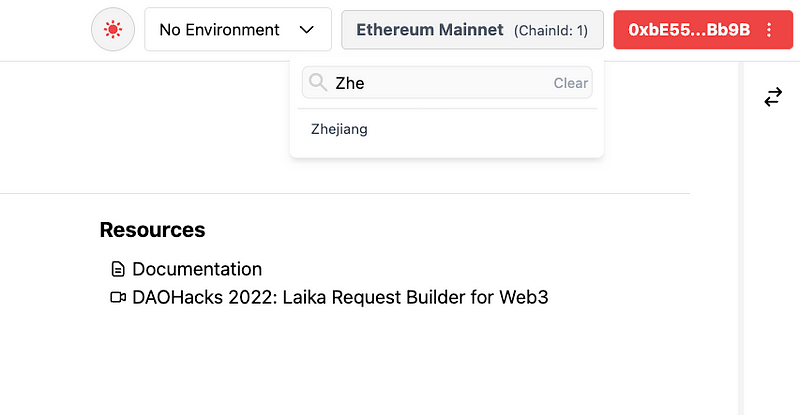Click the swap arrows icon
This screenshot has width=800, height=415.
point(773,97)
